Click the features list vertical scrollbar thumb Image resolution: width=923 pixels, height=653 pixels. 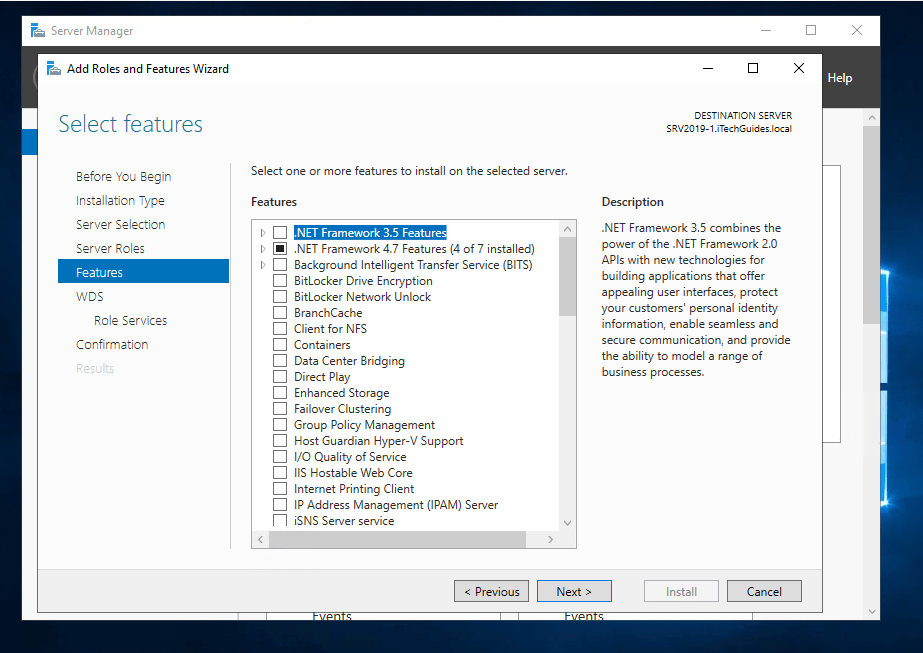(567, 276)
